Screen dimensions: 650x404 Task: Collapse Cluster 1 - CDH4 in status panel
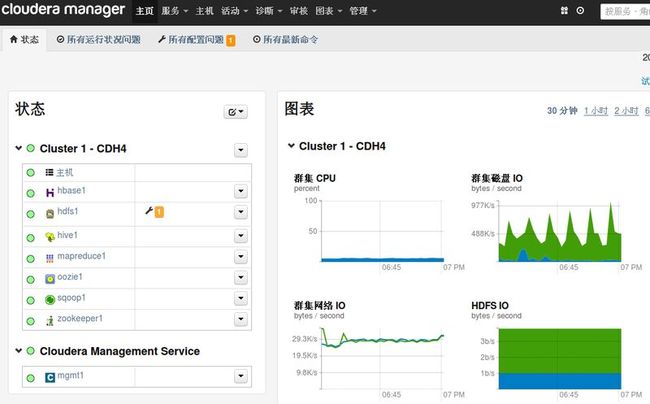click(19, 148)
